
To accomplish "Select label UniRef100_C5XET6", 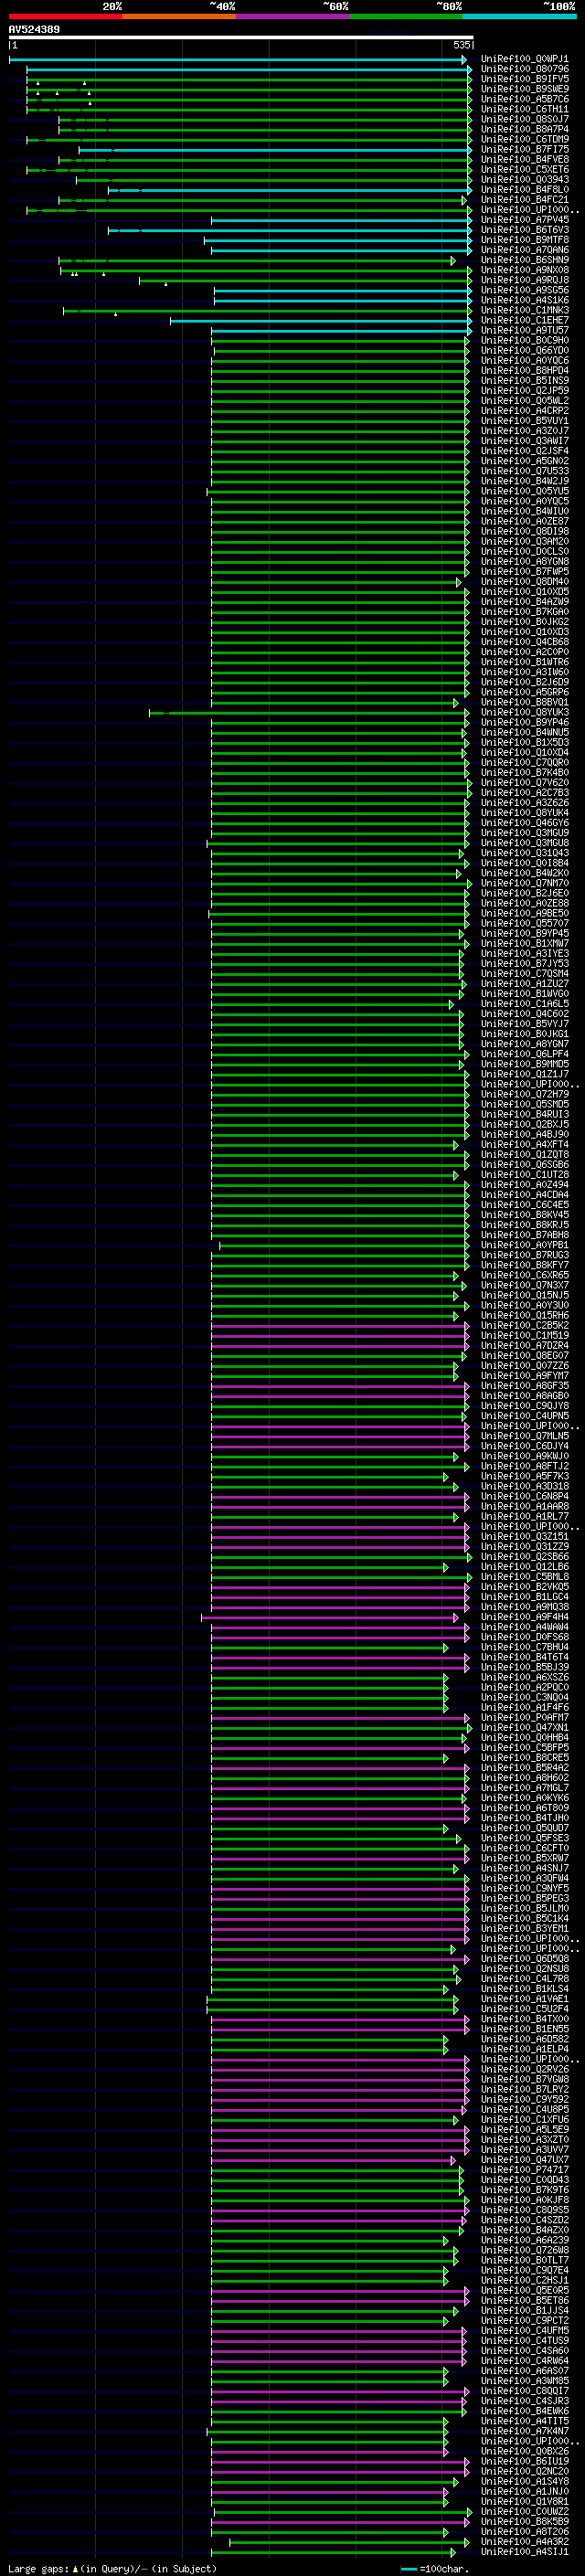I will pos(525,170).
